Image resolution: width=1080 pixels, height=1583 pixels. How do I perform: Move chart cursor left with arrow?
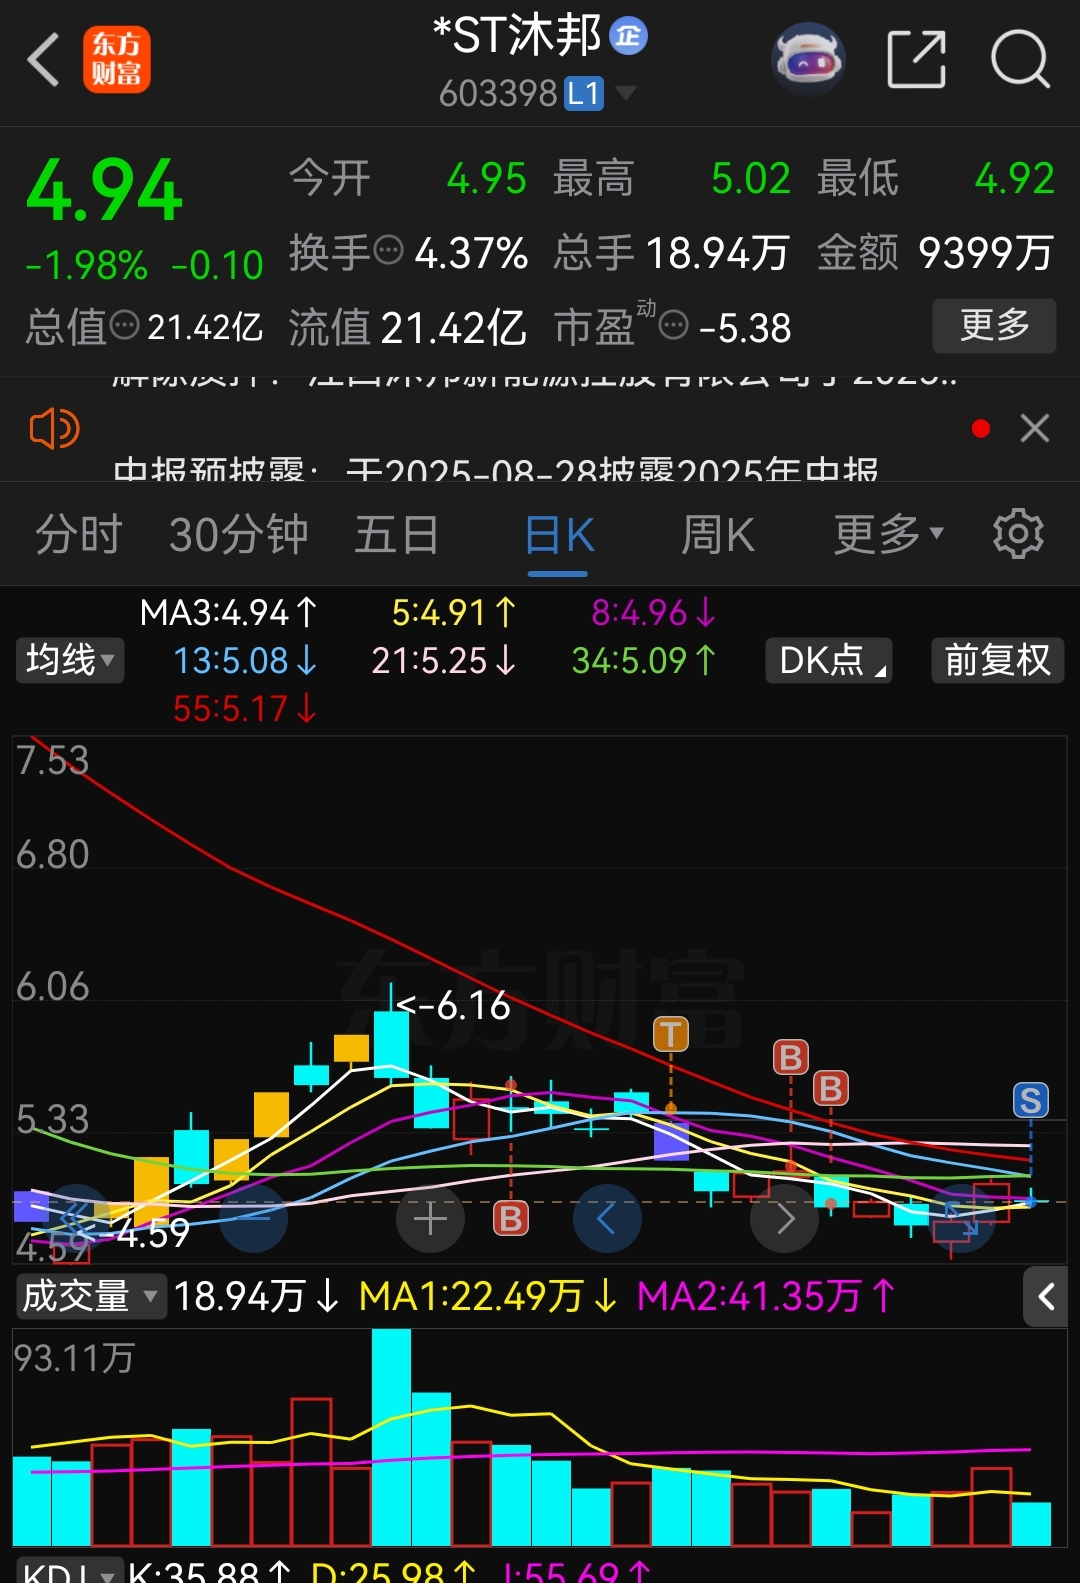point(607,1218)
